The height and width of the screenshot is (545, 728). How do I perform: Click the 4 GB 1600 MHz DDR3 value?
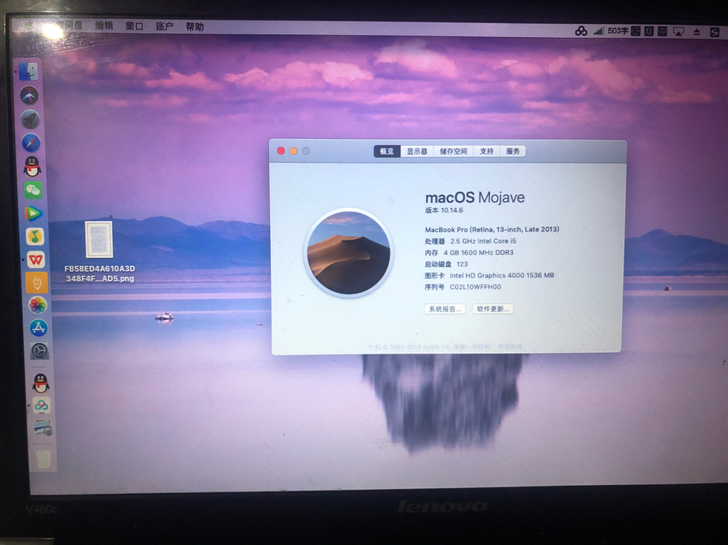point(478,253)
